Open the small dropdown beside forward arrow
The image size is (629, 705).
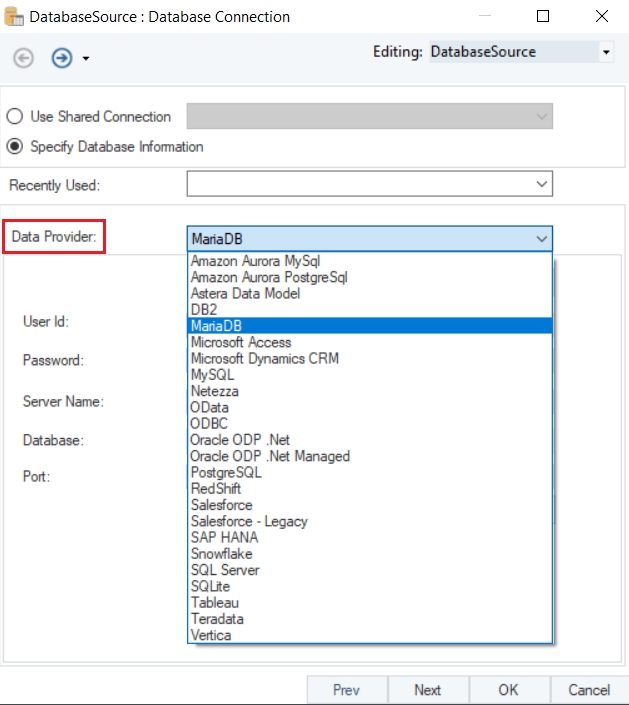click(86, 58)
